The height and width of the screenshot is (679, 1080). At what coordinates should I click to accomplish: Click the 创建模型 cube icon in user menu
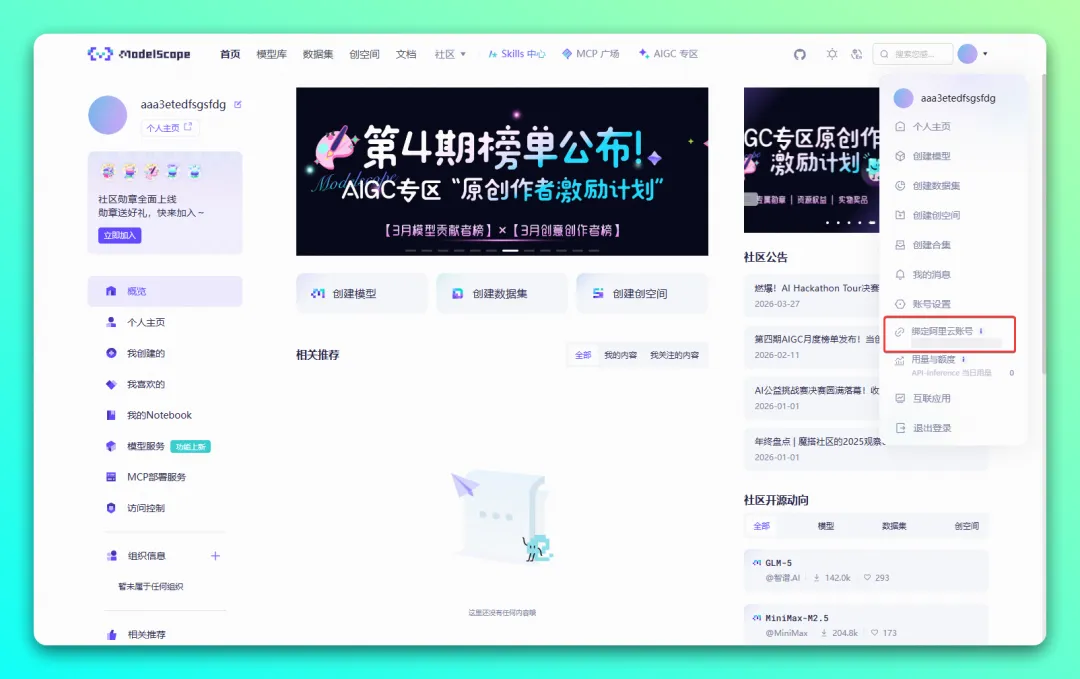(x=900, y=156)
